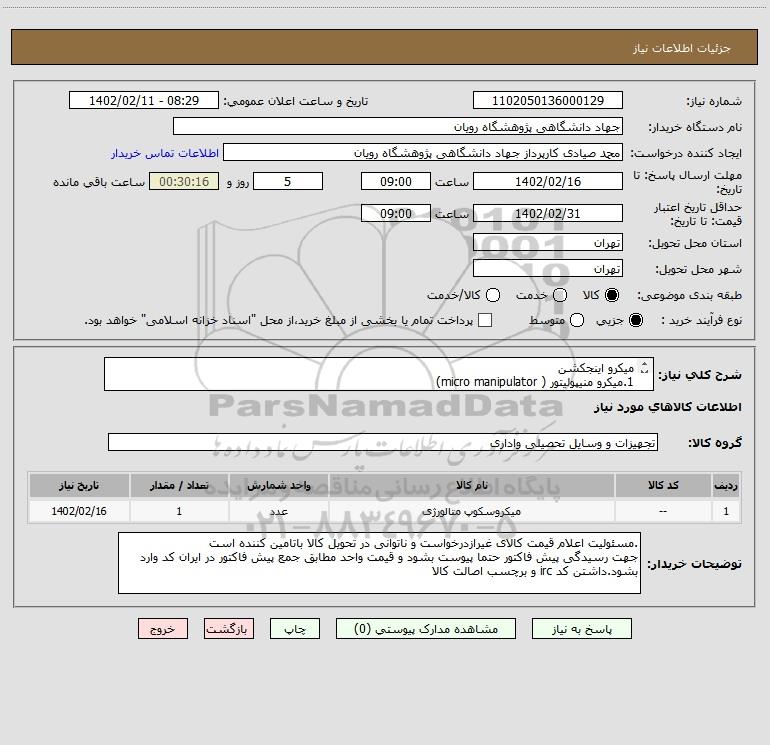Screen dimensions: 770x745
Task: Click the نام کالا column header
Action: pos(471,485)
